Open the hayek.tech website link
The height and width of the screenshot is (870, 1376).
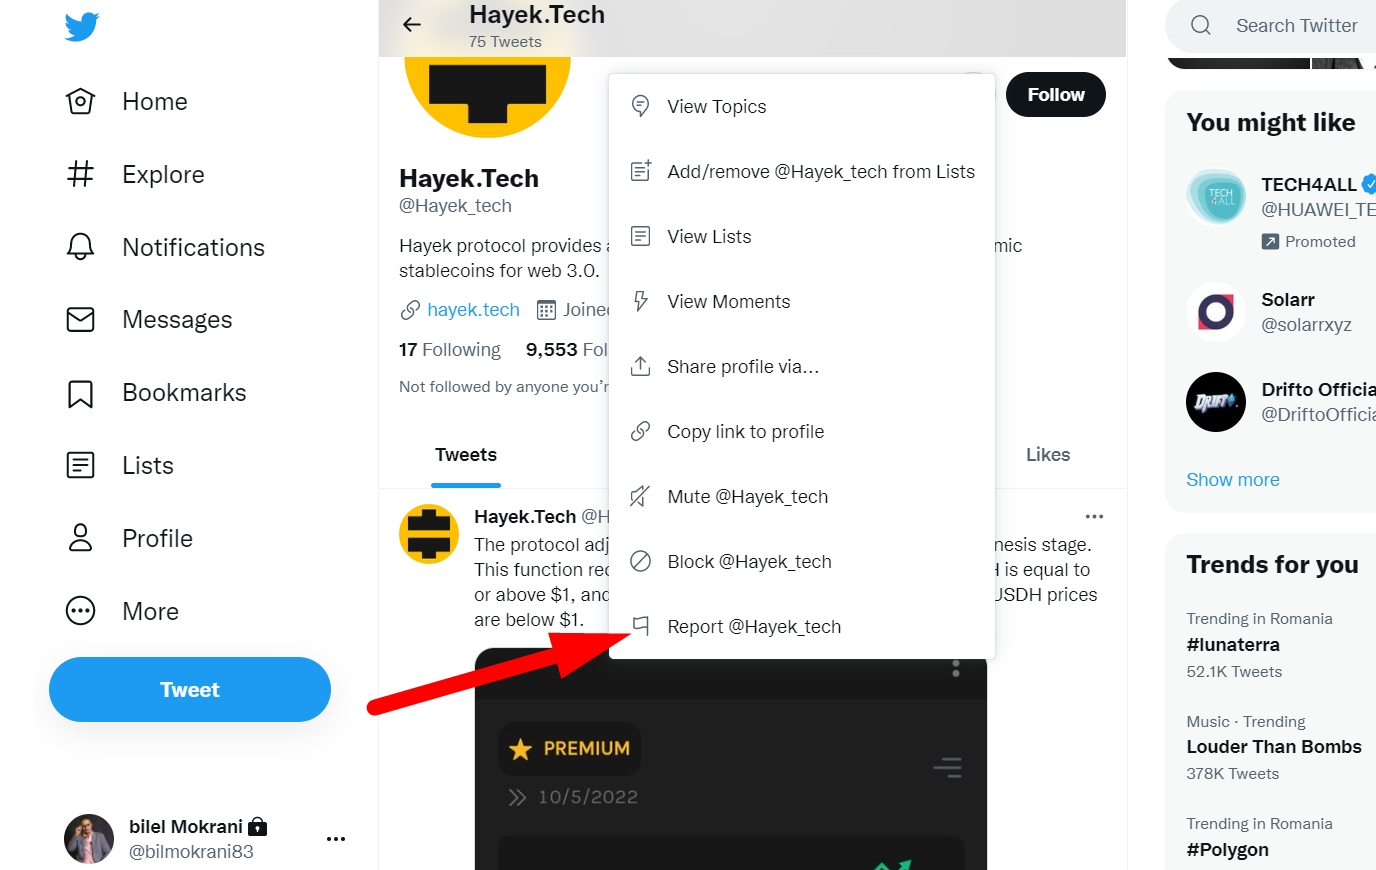[x=473, y=310]
